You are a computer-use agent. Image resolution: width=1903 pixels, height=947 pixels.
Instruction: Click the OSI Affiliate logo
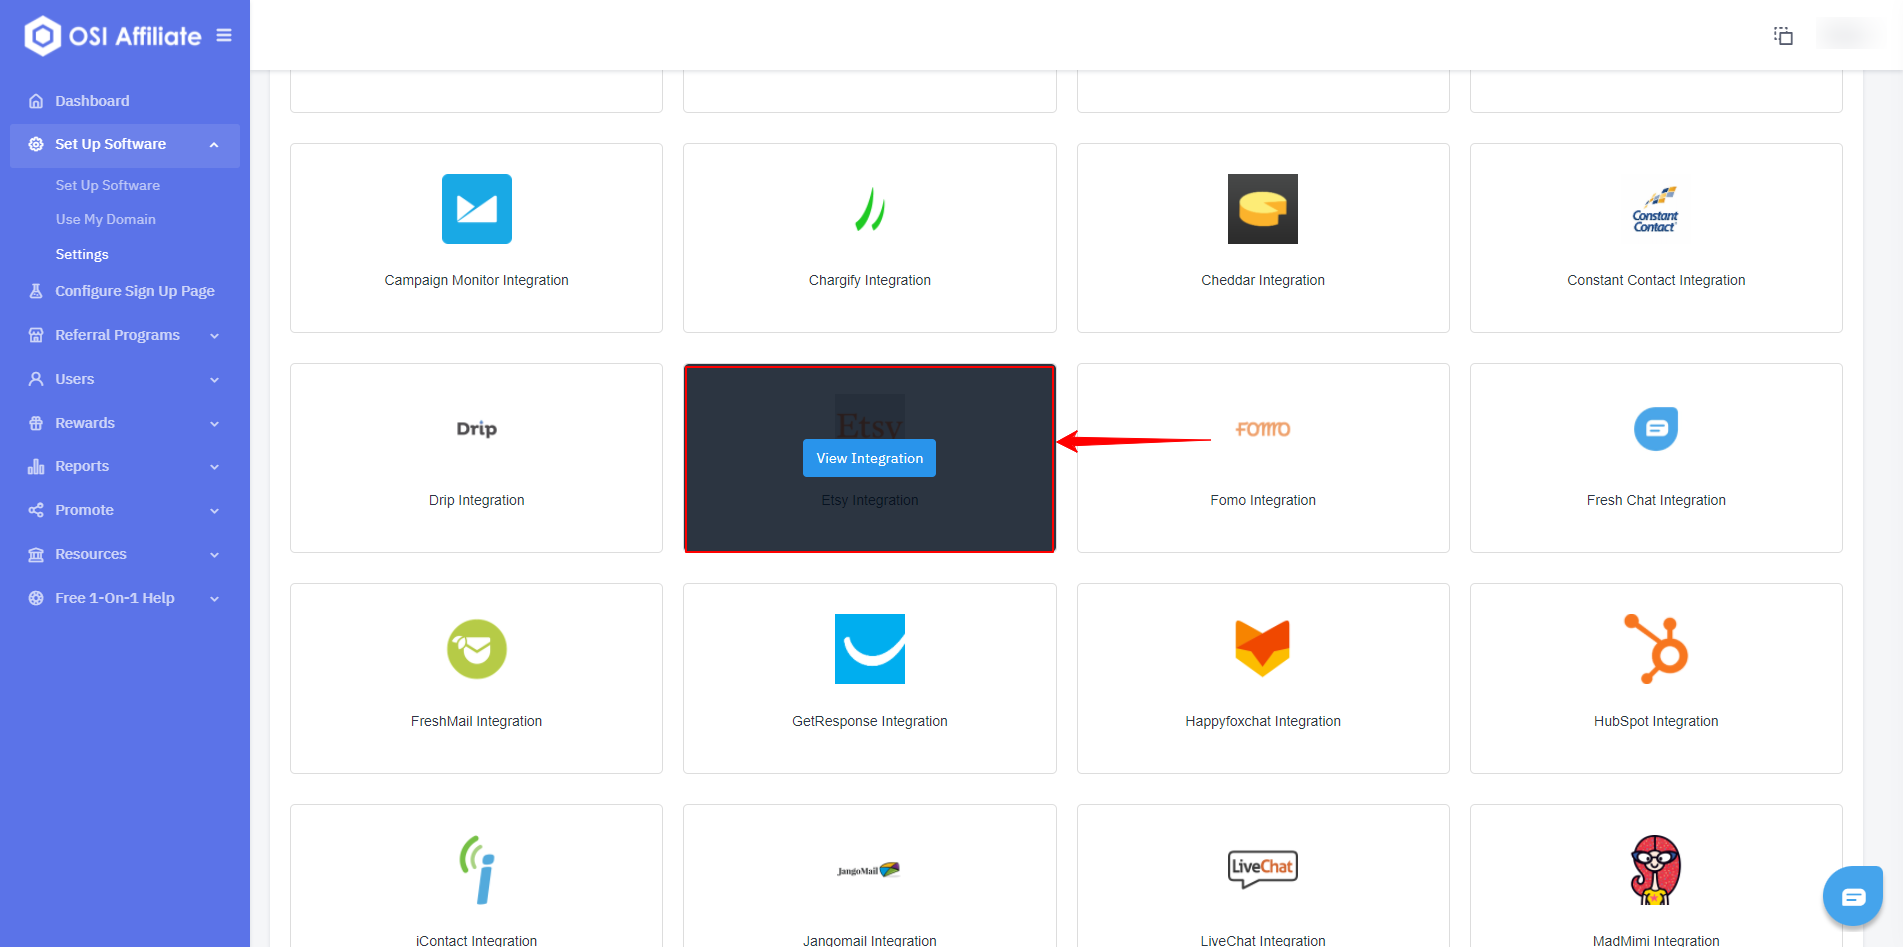coord(113,36)
